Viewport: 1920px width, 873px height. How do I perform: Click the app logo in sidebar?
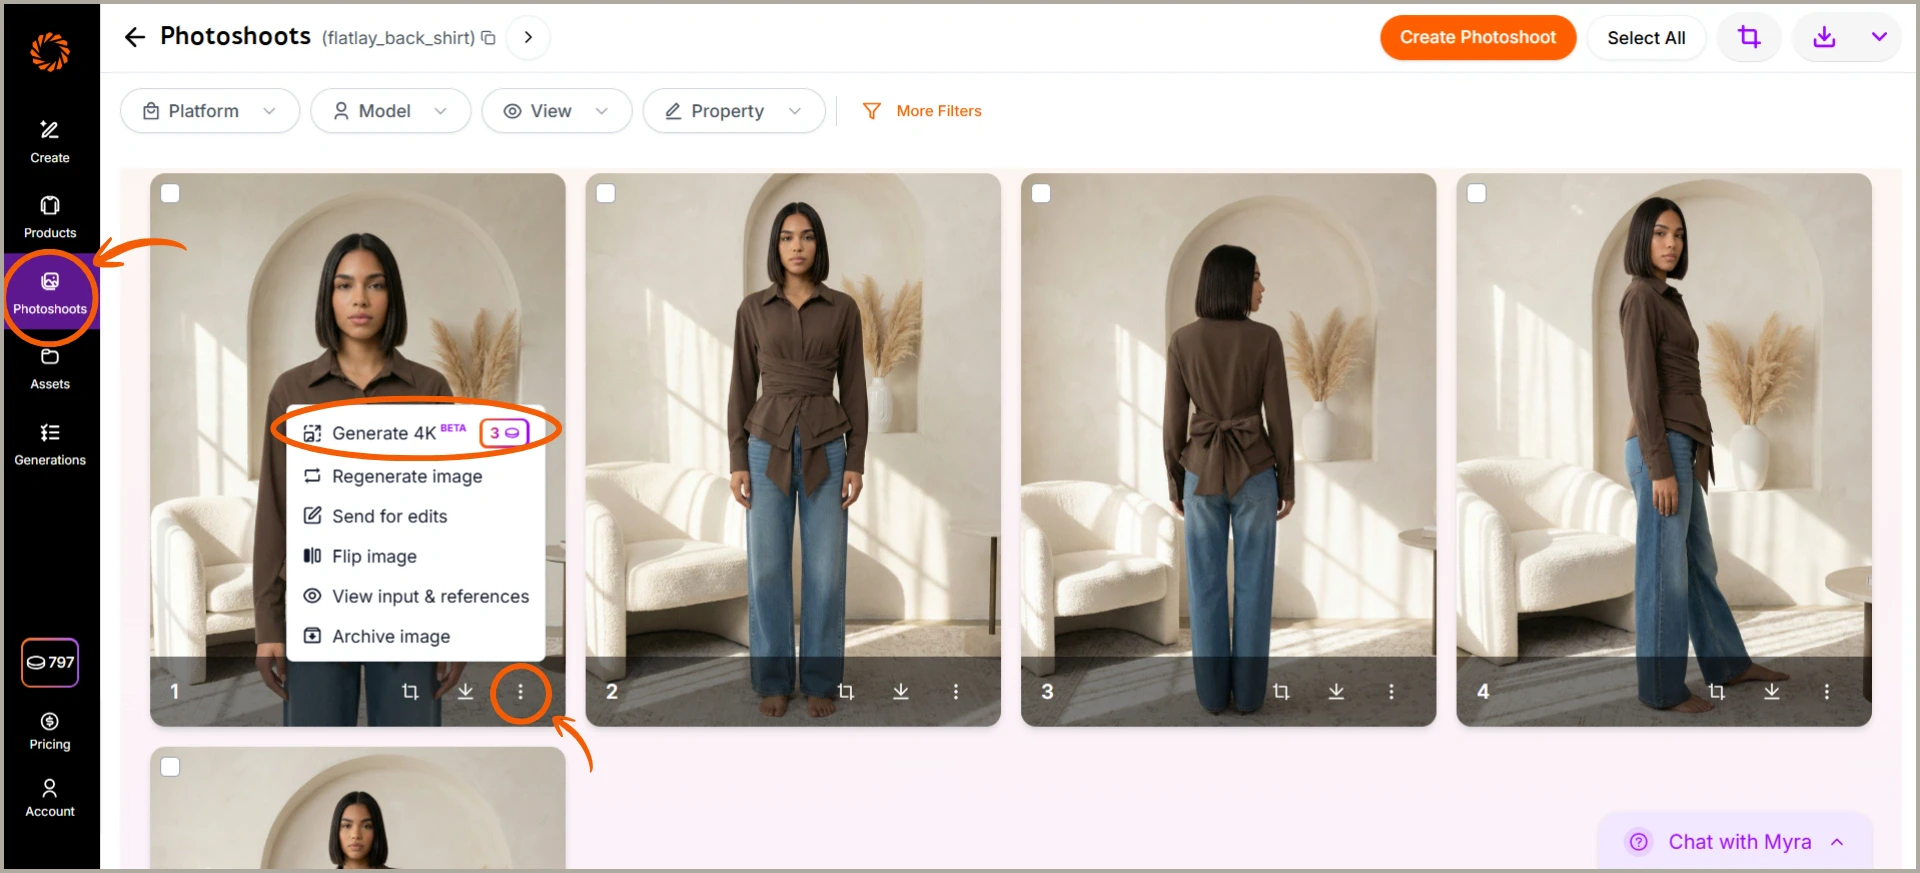click(50, 52)
